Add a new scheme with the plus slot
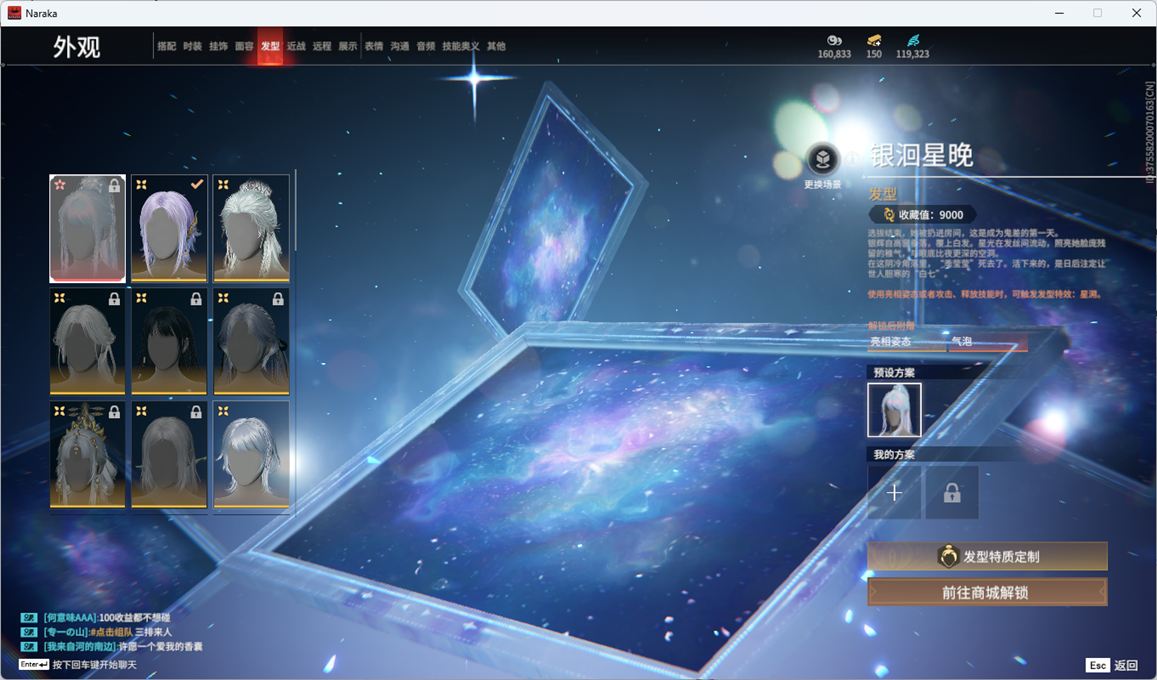The width and height of the screenshot is (1157, 680). tap(894, 492)
